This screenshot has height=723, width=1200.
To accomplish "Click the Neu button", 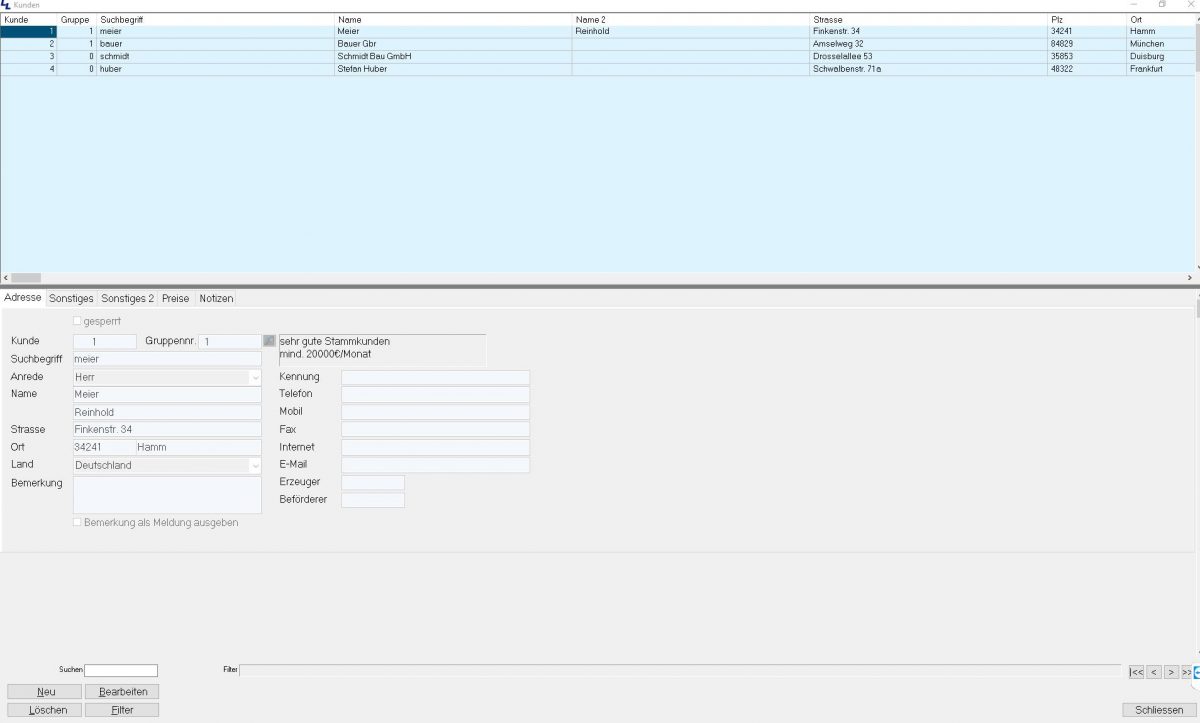I will (44, 691).
